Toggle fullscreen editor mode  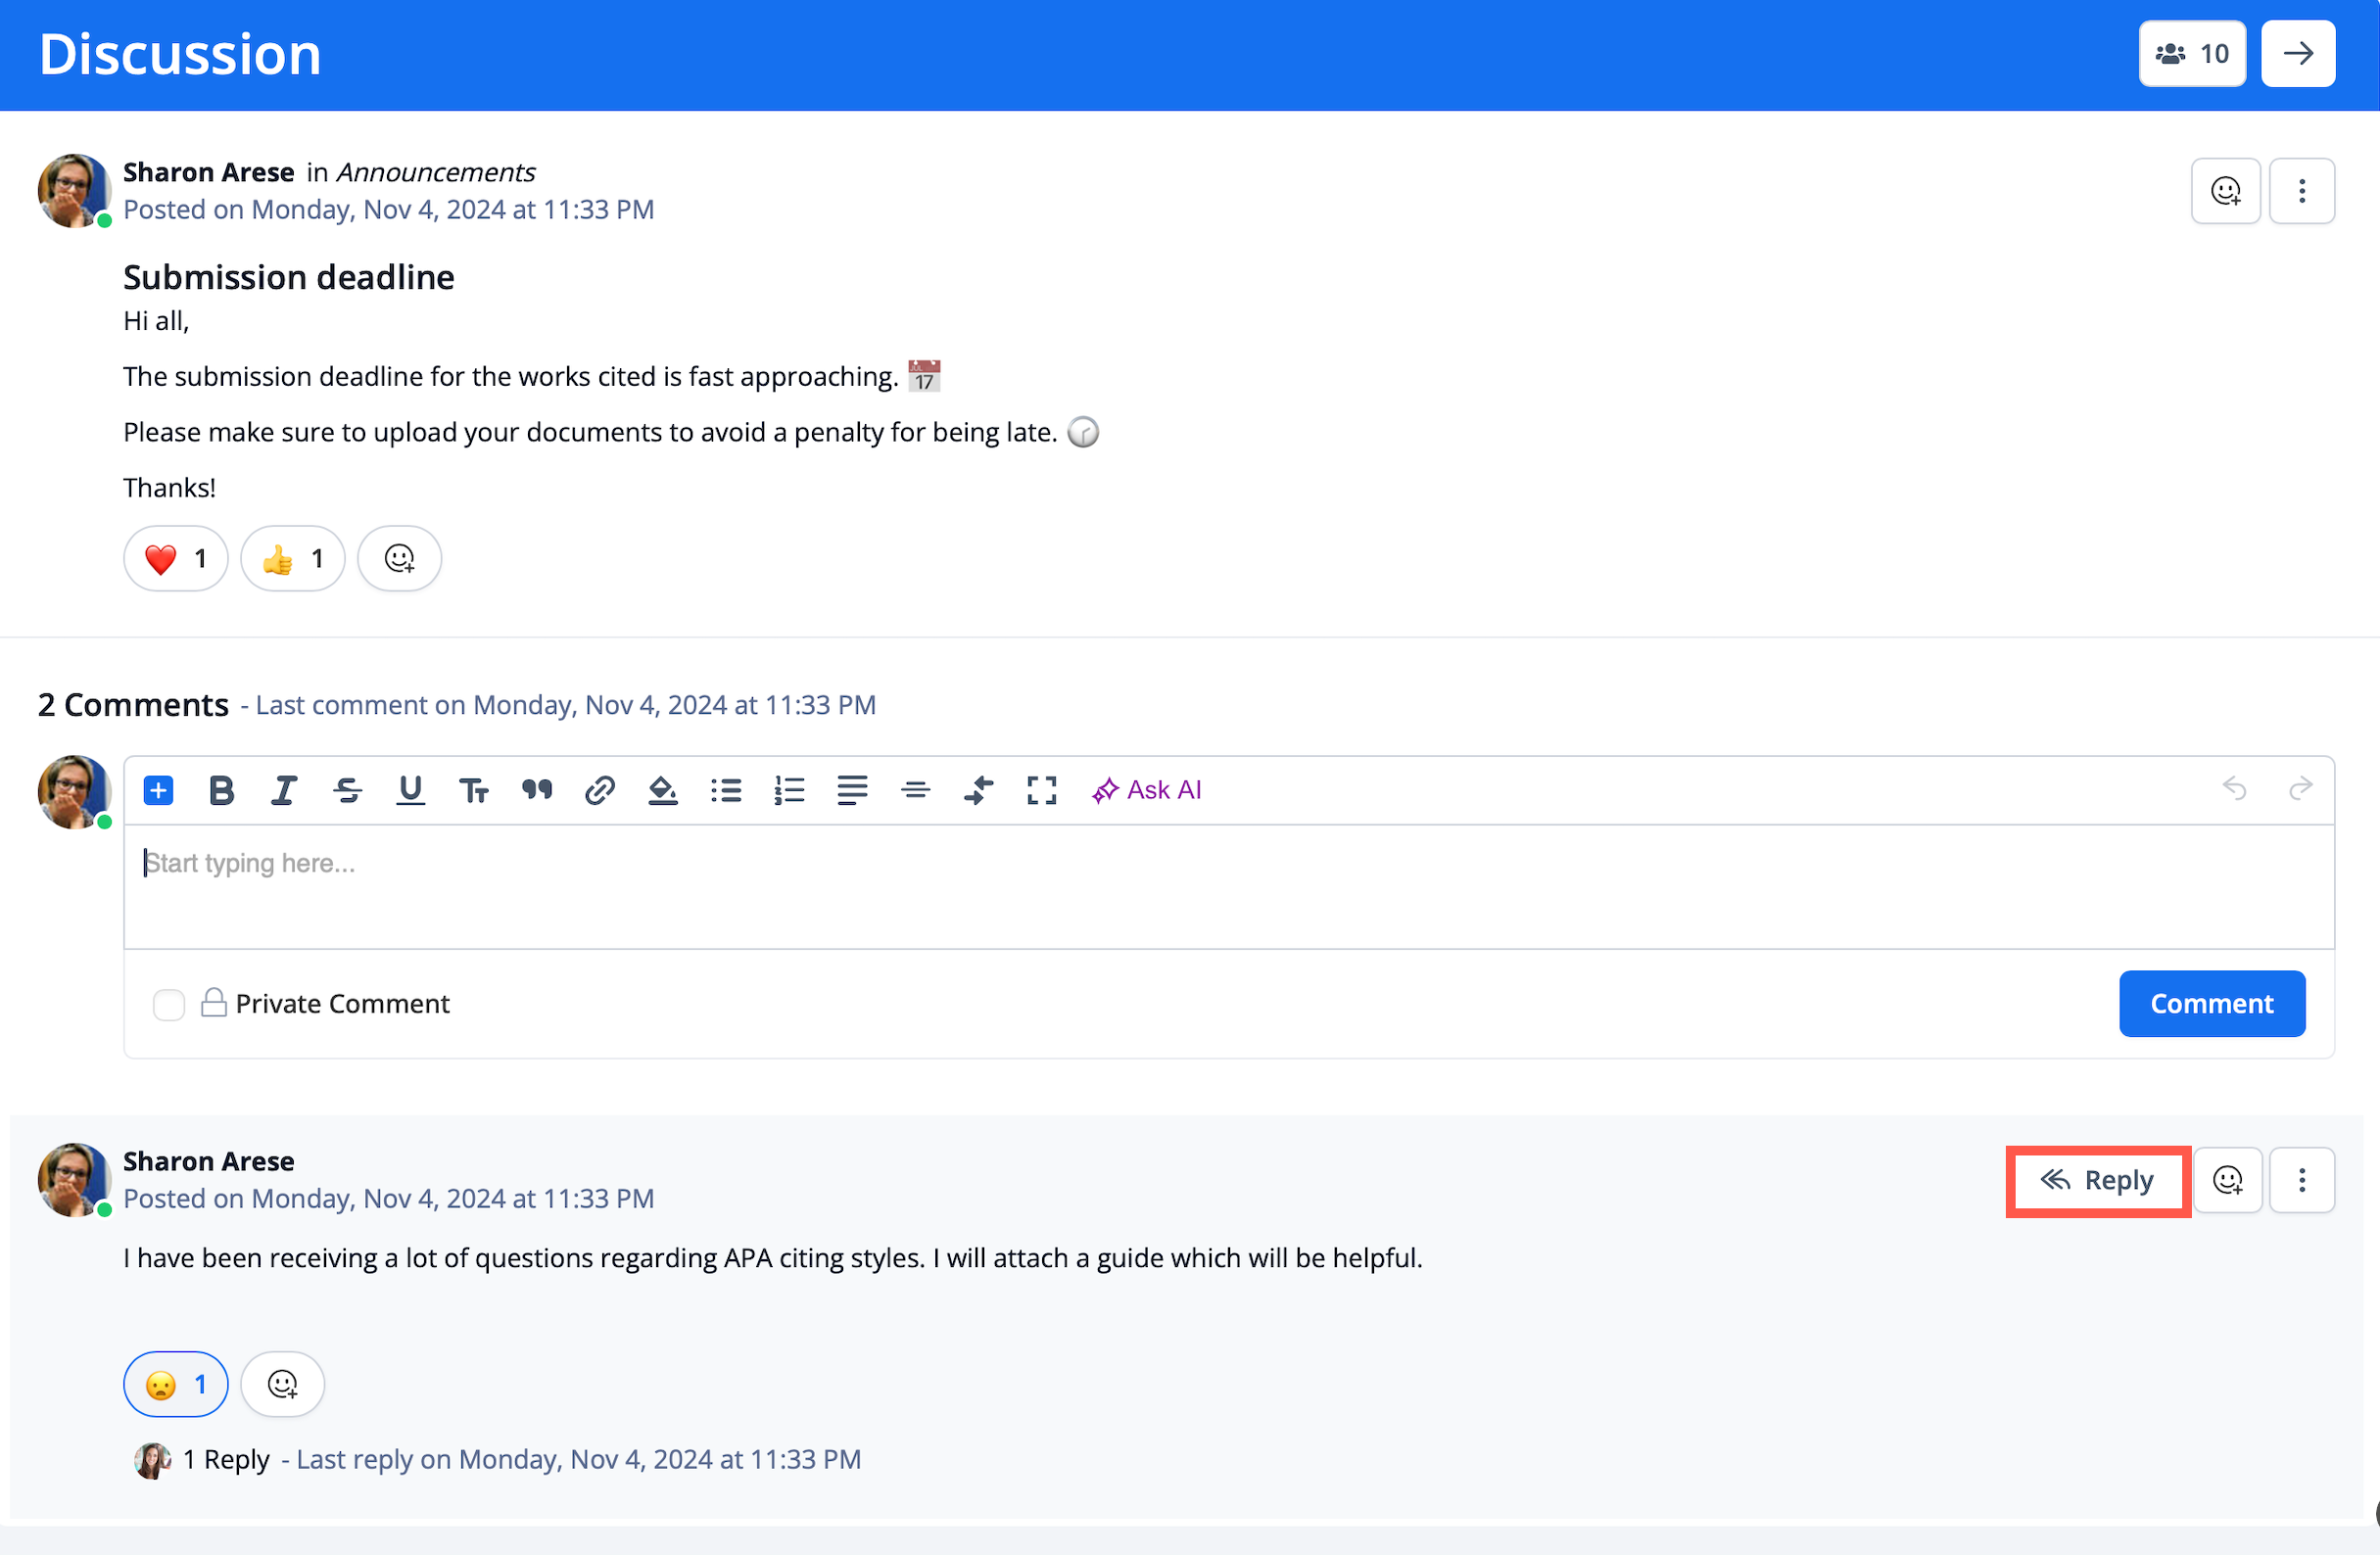1041,790
